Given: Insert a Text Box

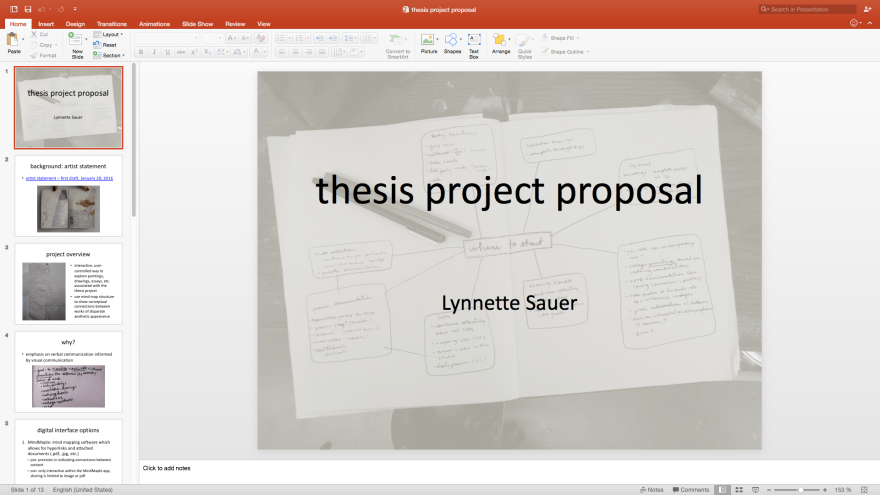Looking at the screenshot, I should [474, 45].
